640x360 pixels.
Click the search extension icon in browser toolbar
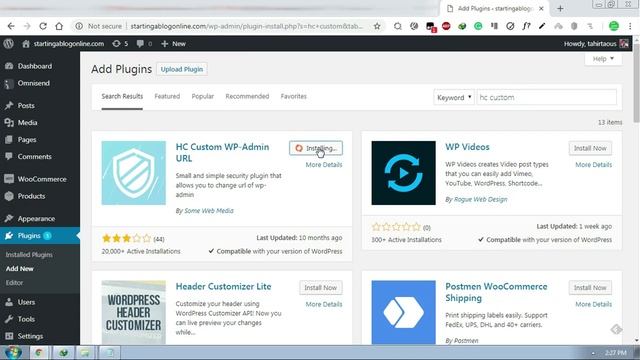pos(398,26)
